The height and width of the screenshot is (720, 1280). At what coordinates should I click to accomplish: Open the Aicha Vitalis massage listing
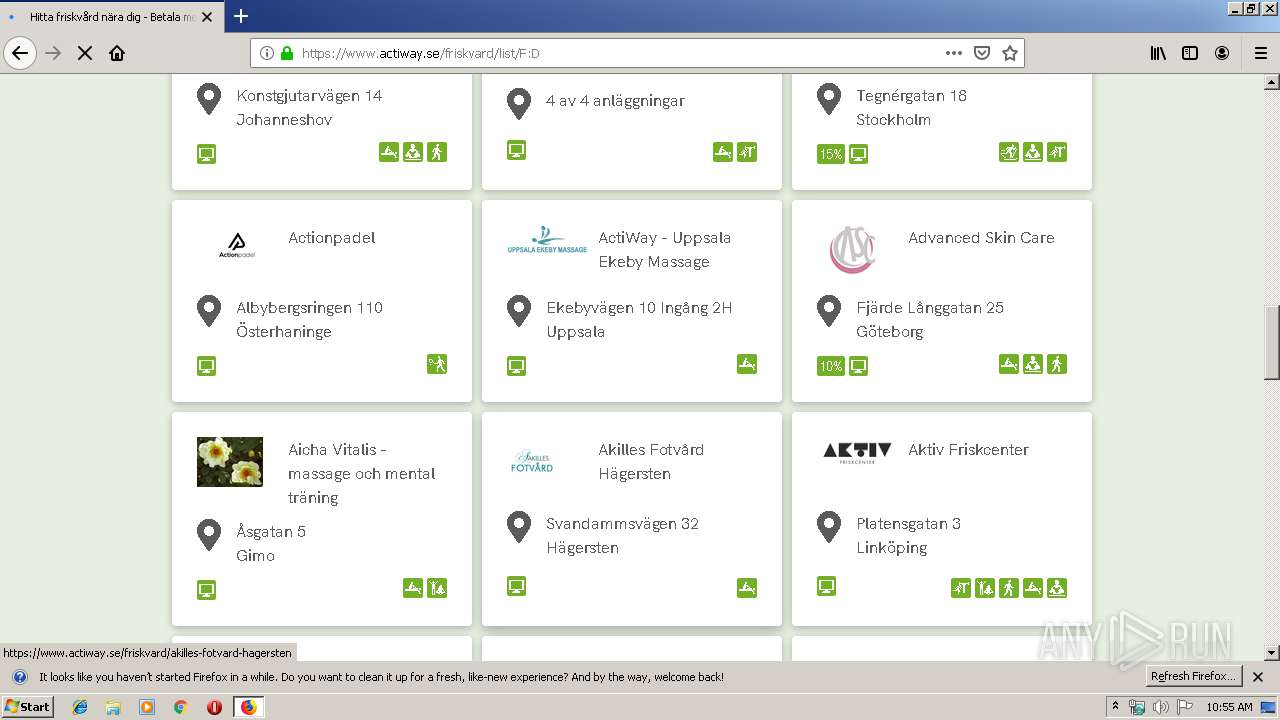point(362,474)
